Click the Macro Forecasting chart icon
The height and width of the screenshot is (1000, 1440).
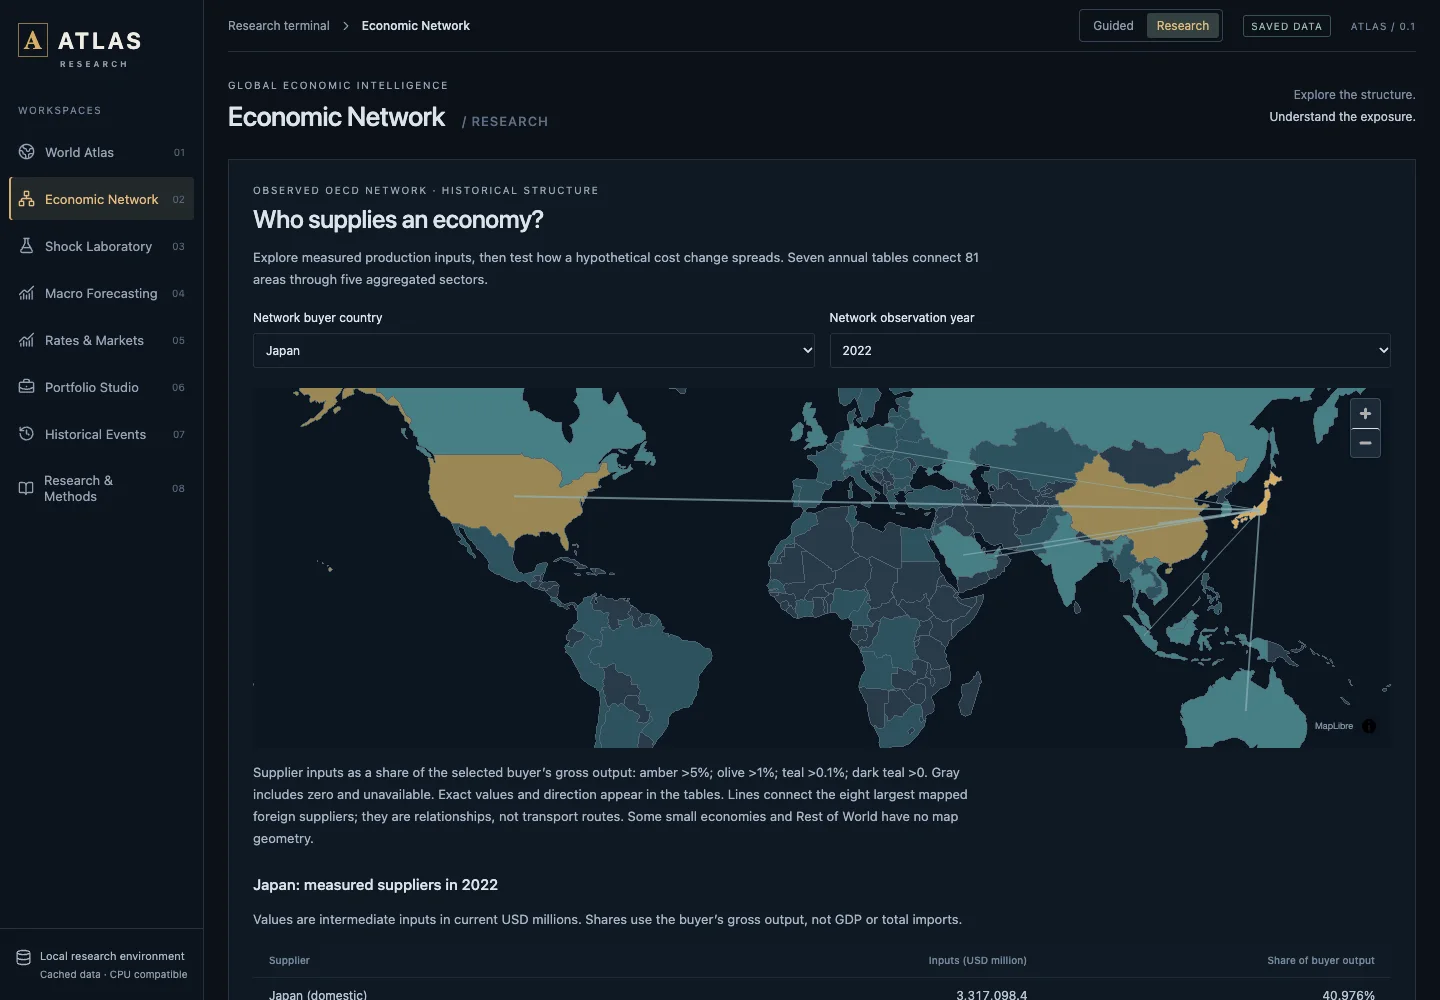tap(27, 293)
